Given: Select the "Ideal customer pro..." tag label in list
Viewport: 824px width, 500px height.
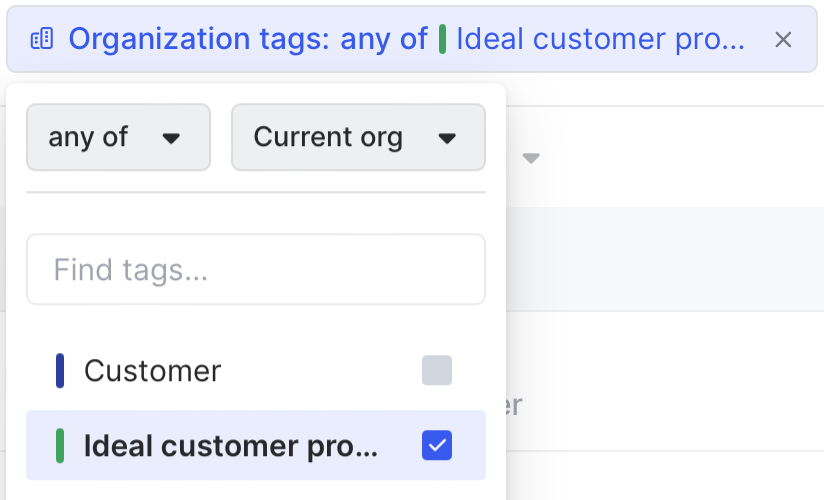Looking at the screenshot, I should click(231, 446).
